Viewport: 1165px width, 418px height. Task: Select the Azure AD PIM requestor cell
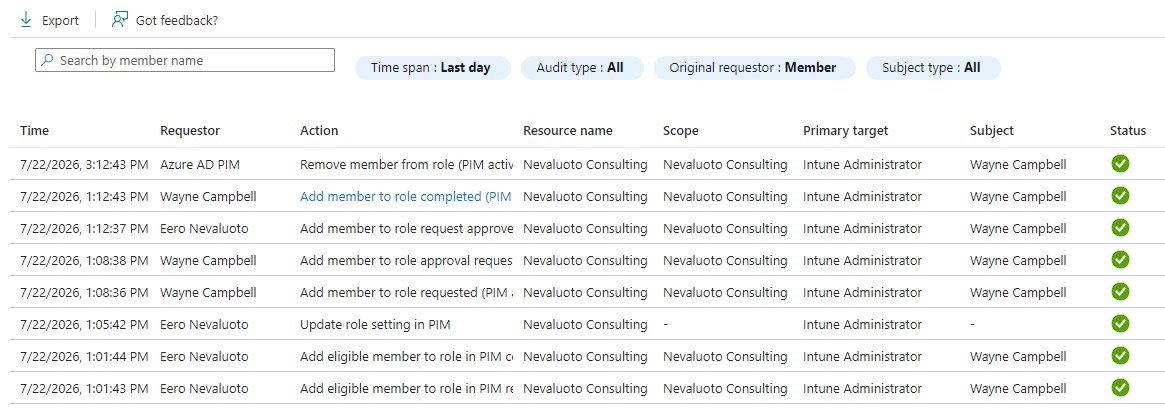click(200, 165)
